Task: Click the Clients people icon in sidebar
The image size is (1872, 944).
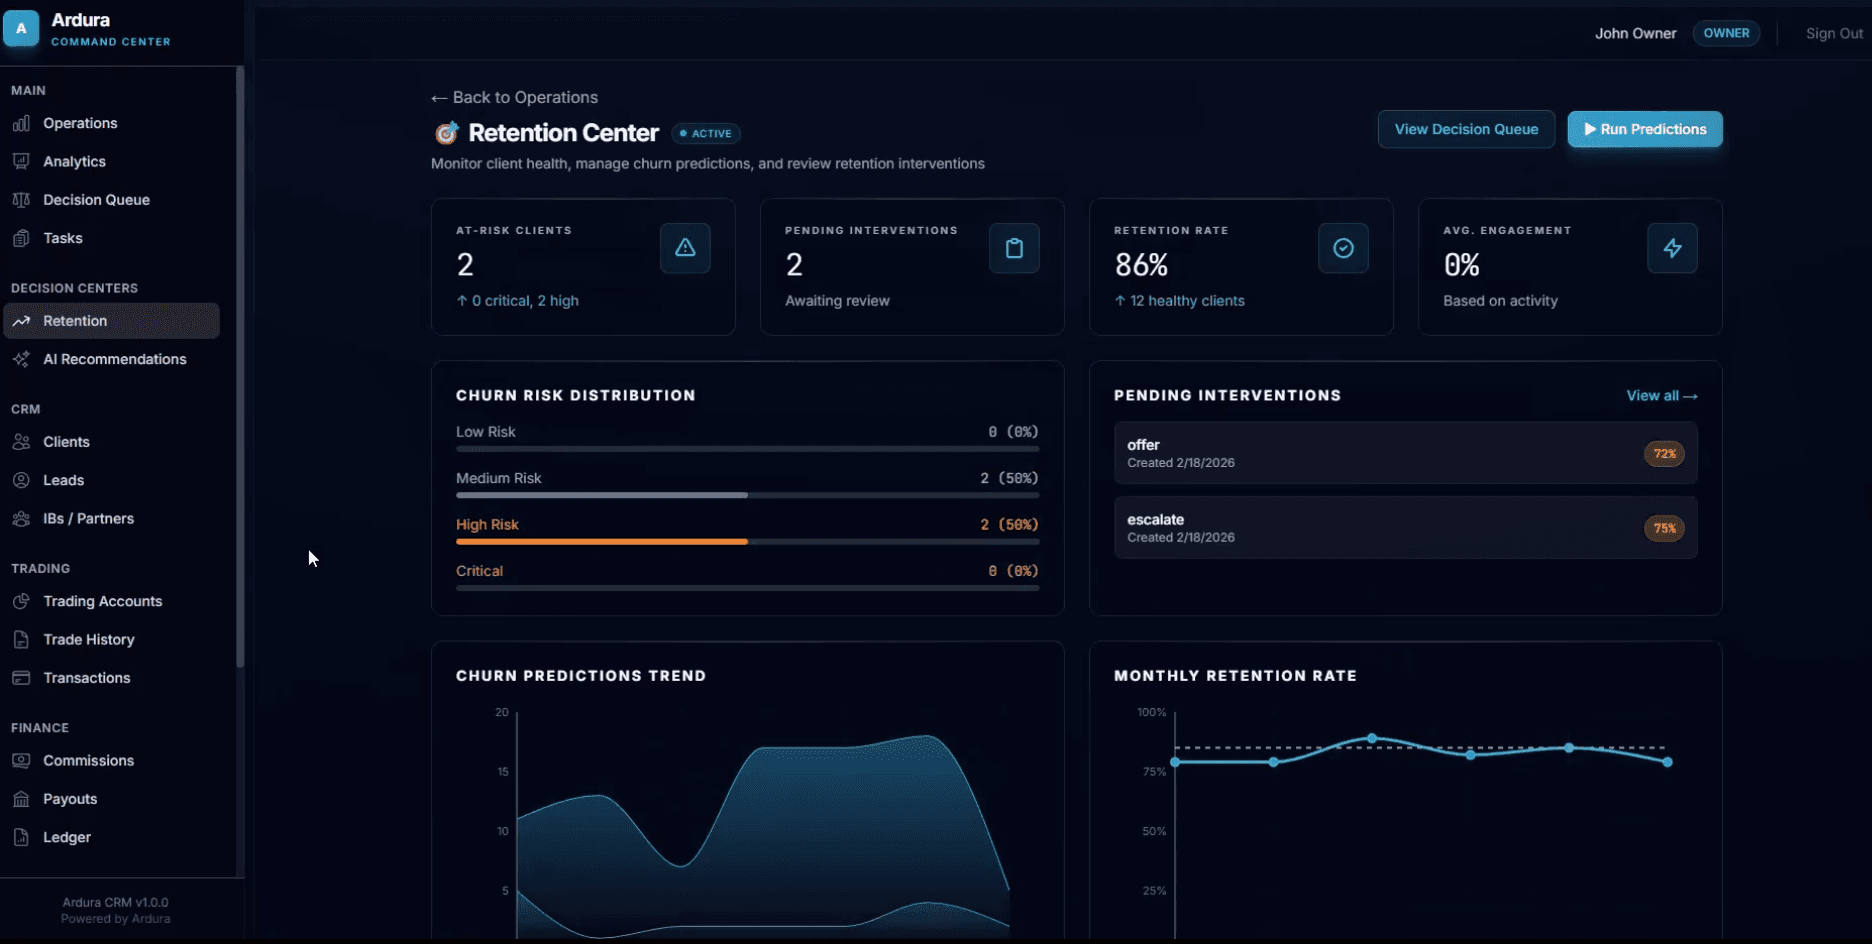Action: [x=21, y=442]
